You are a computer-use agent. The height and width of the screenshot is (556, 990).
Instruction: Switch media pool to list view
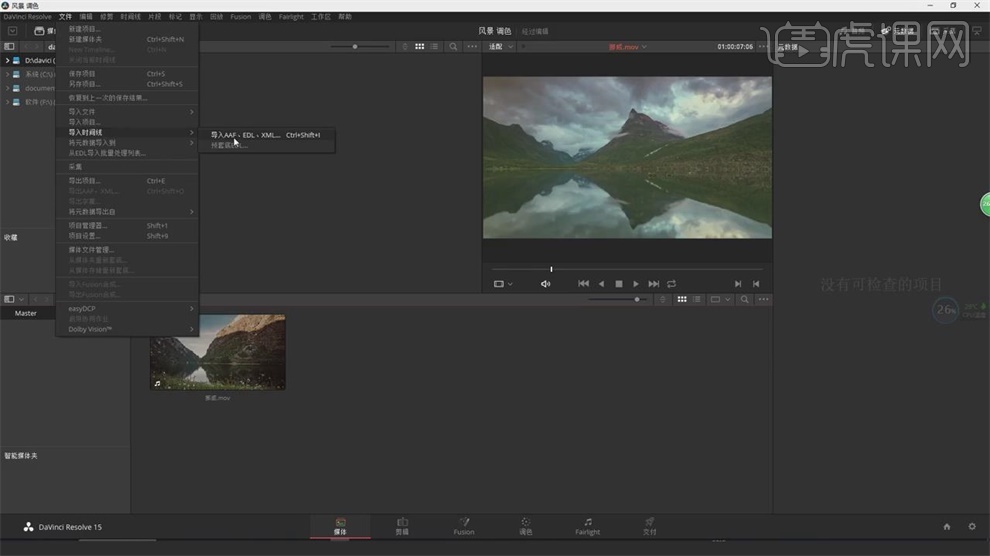(698, 299)
